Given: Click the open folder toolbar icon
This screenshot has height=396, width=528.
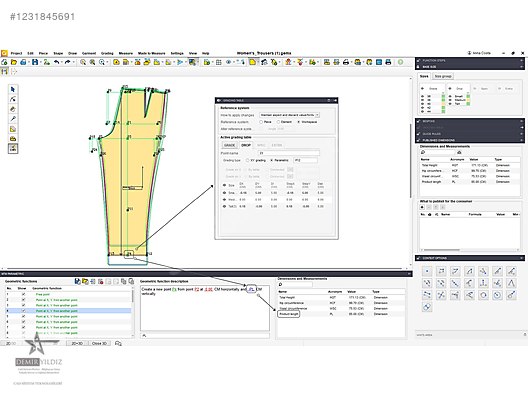Looking at the screenshot, I should click(14, 62).
